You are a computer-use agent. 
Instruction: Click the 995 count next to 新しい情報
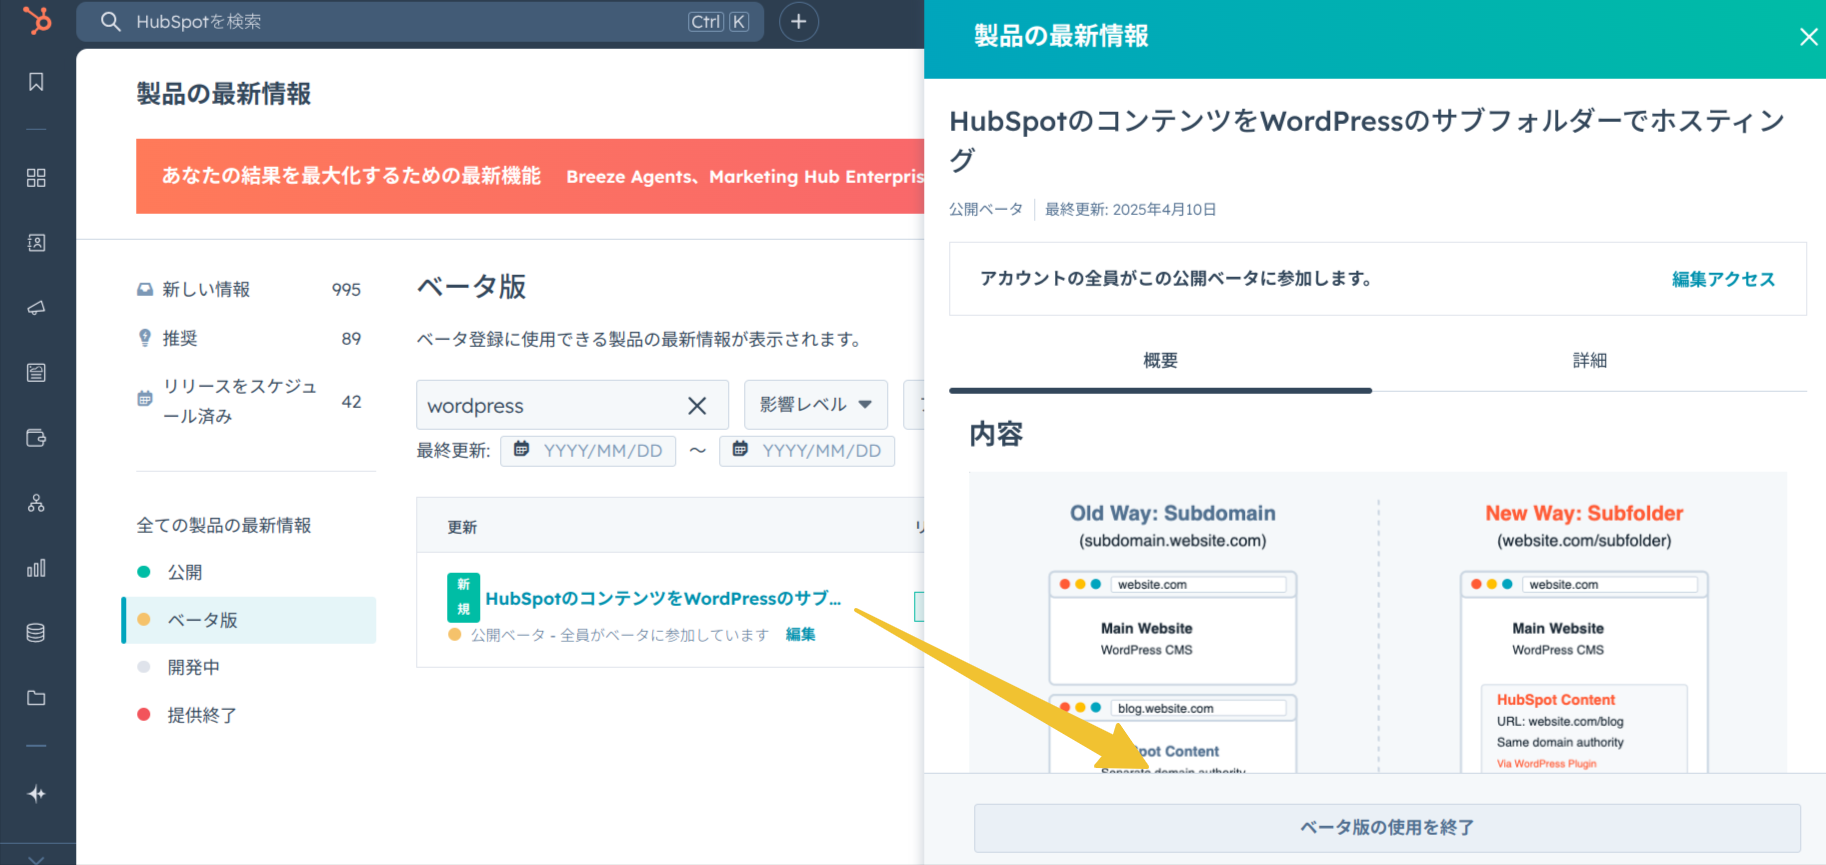[346, 290]
